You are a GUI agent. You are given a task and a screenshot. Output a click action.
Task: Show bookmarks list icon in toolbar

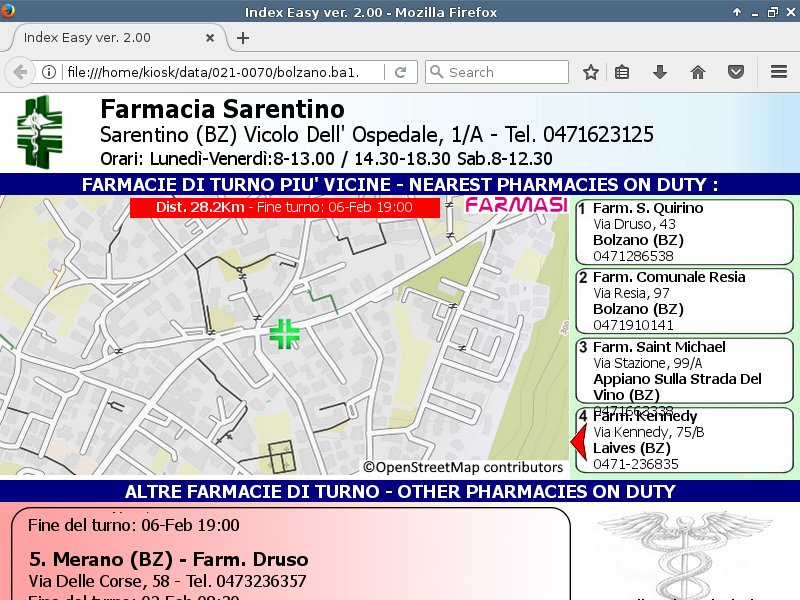pyautogui.click(x=622, y=72)
